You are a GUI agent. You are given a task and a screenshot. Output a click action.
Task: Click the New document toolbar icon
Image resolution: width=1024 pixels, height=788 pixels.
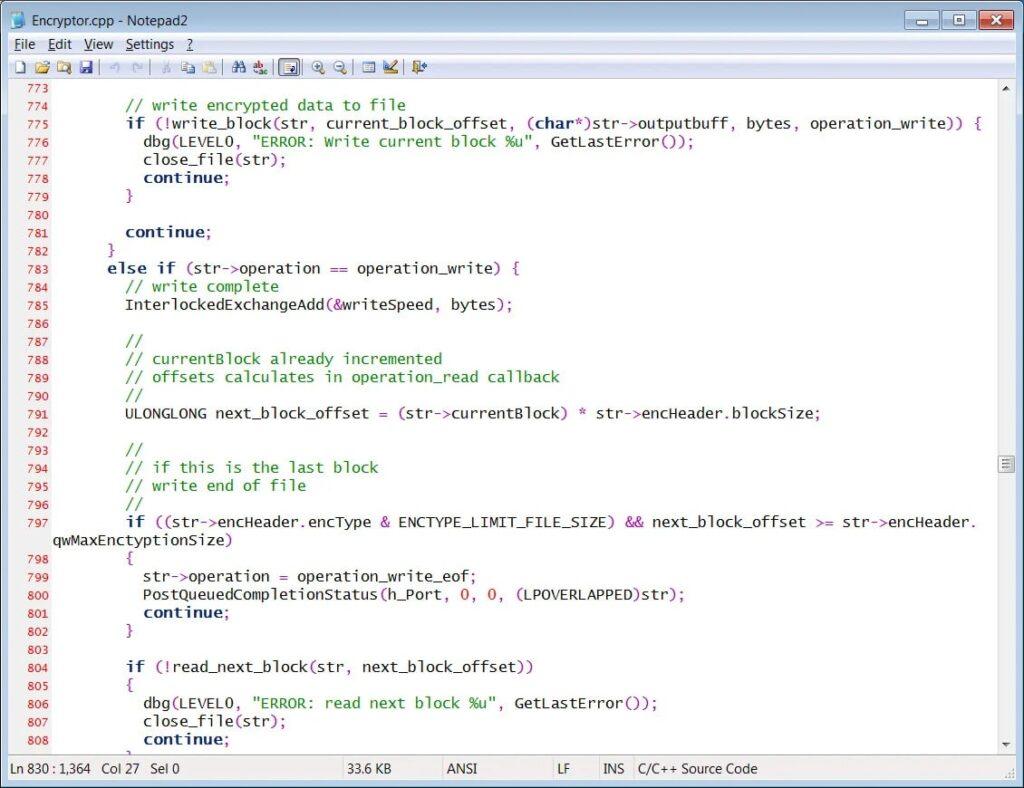(20, 67)
